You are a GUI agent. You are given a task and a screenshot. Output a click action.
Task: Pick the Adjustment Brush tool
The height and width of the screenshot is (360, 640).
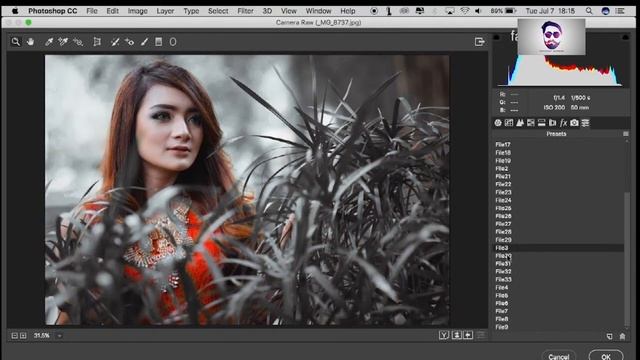click(144, 42)
